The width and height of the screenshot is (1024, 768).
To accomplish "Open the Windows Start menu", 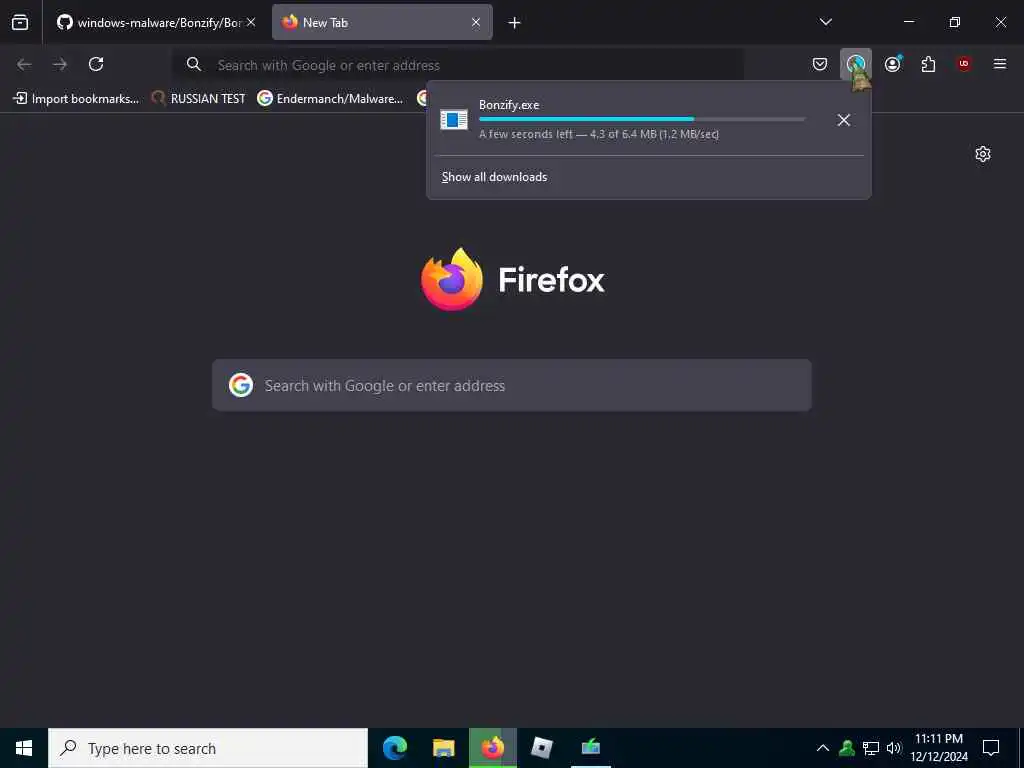I will [x=24, y=748].
